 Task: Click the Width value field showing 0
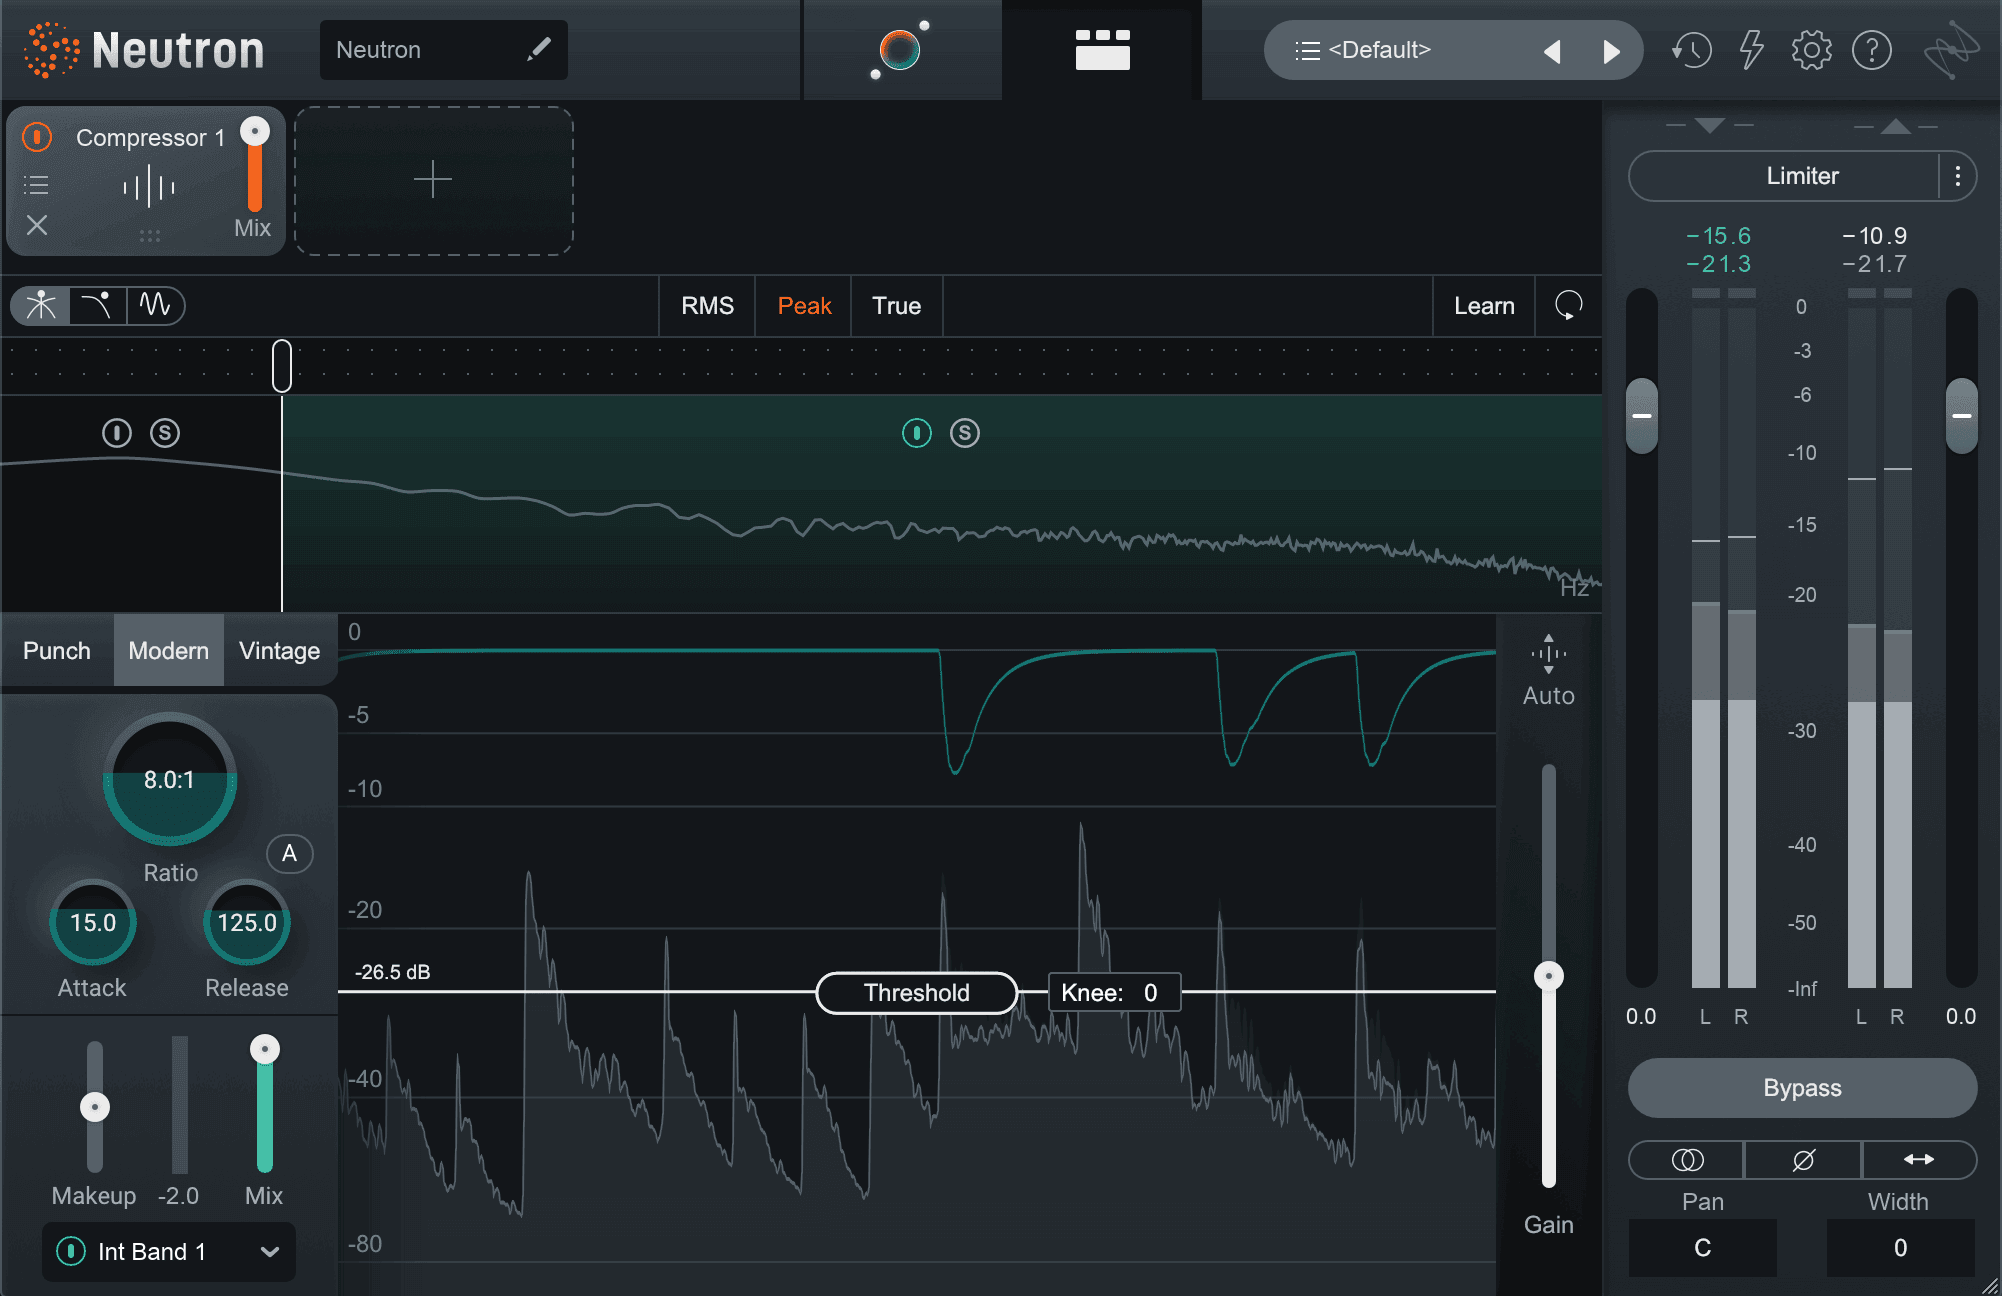coord(1900,1248)
